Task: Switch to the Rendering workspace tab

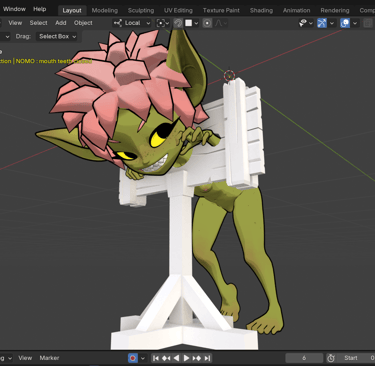Action: click(x=335, y=10)
